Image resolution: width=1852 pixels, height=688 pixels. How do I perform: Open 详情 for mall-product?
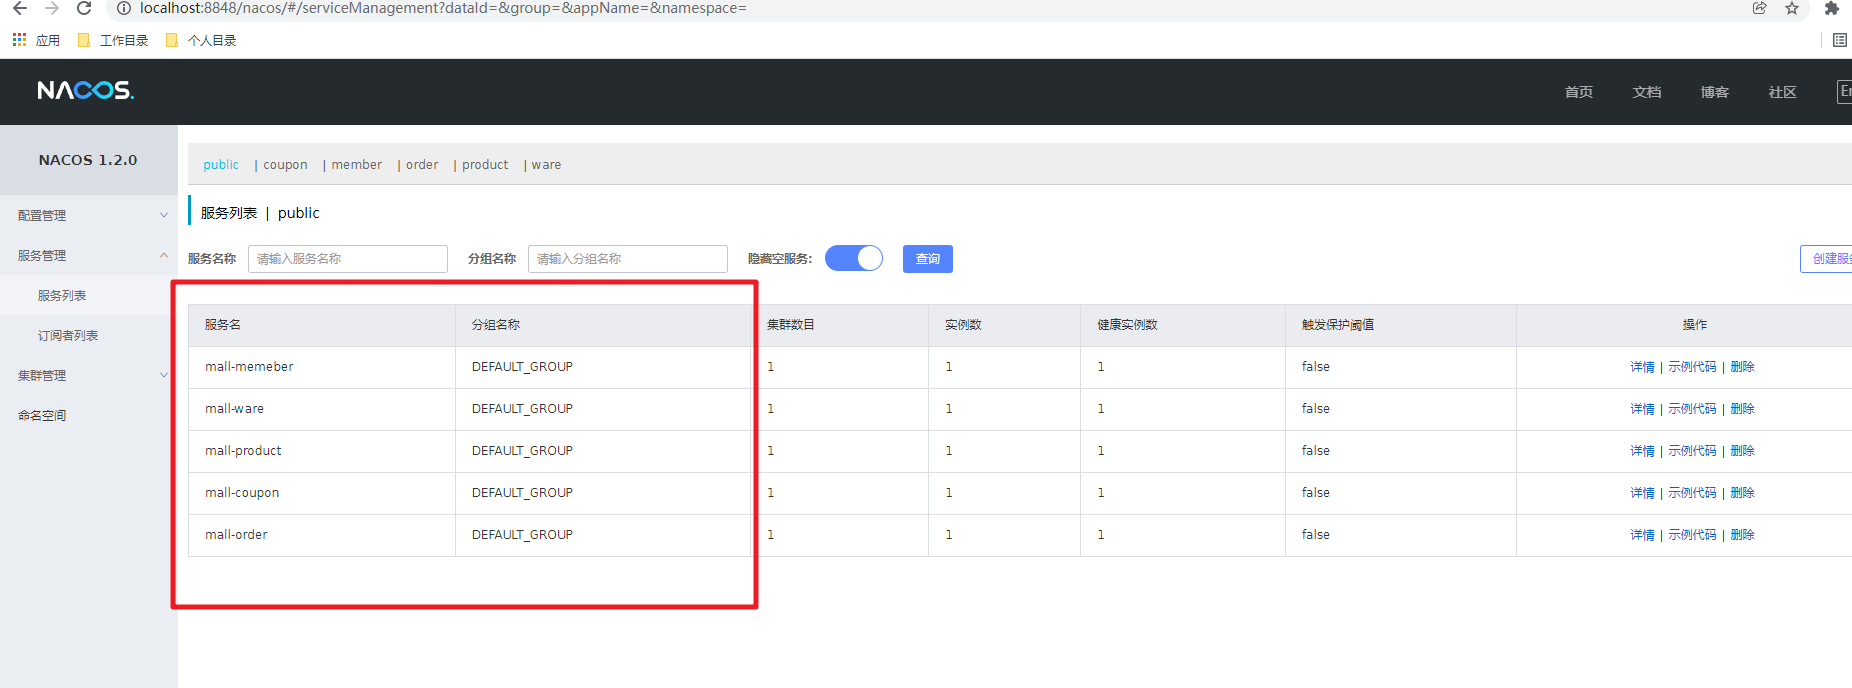pos(1642,451)
